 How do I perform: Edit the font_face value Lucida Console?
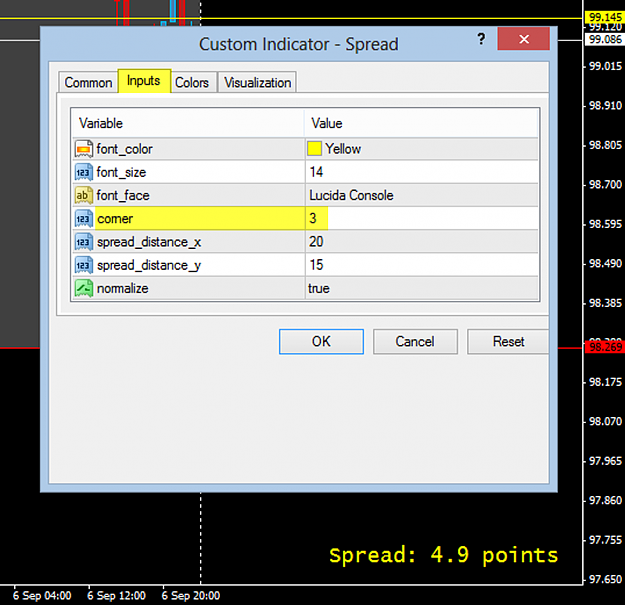(x=351, y=195)
